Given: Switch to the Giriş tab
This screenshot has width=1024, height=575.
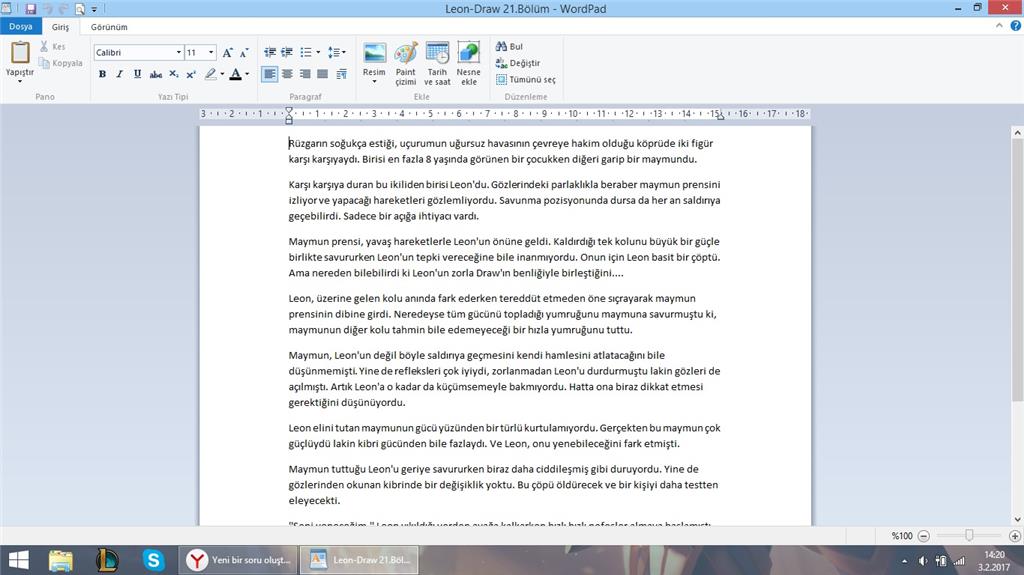Looking at the screenshot, I should pyautogui.click(x=60, y=27).
